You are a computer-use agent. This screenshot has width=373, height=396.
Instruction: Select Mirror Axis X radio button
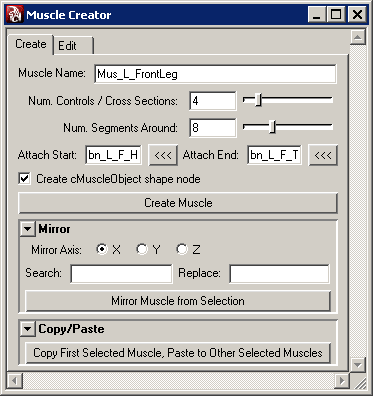tap(102, 249)
